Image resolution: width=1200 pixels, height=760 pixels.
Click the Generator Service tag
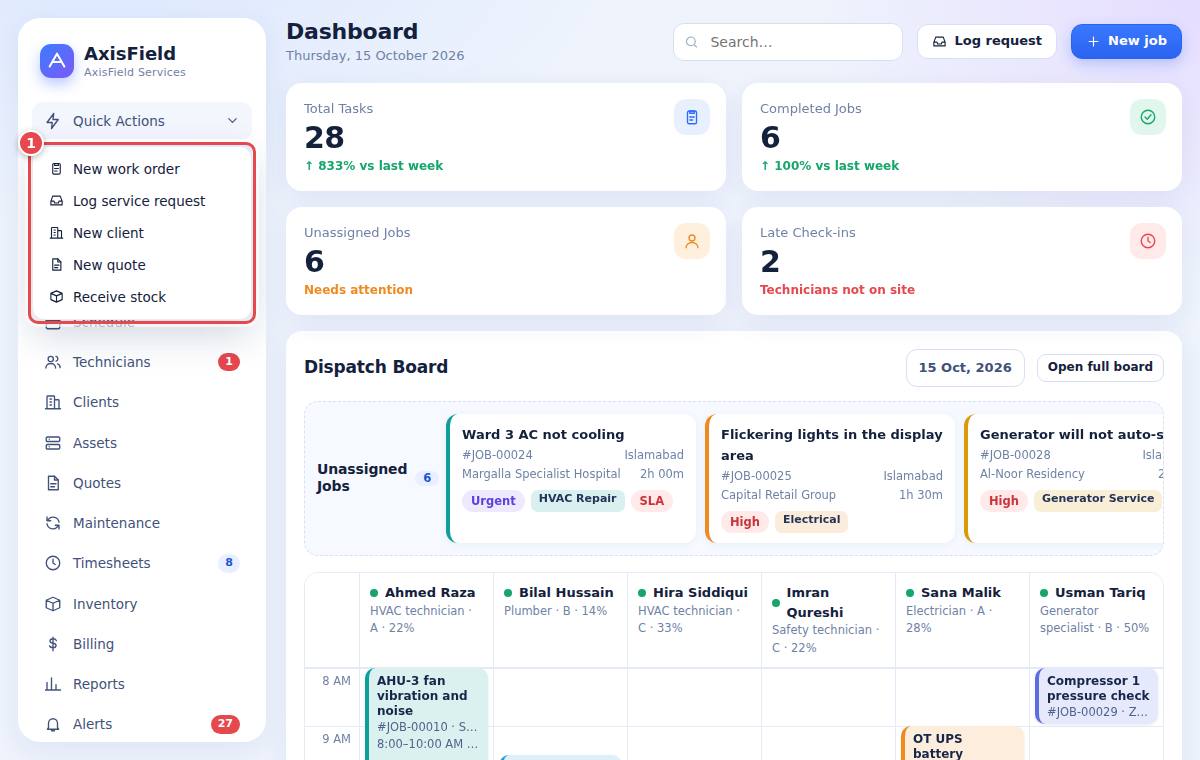[1098, 499]
